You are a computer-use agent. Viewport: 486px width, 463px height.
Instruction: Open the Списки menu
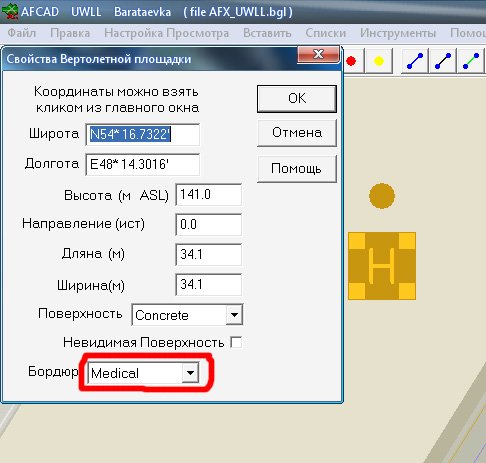326,33
